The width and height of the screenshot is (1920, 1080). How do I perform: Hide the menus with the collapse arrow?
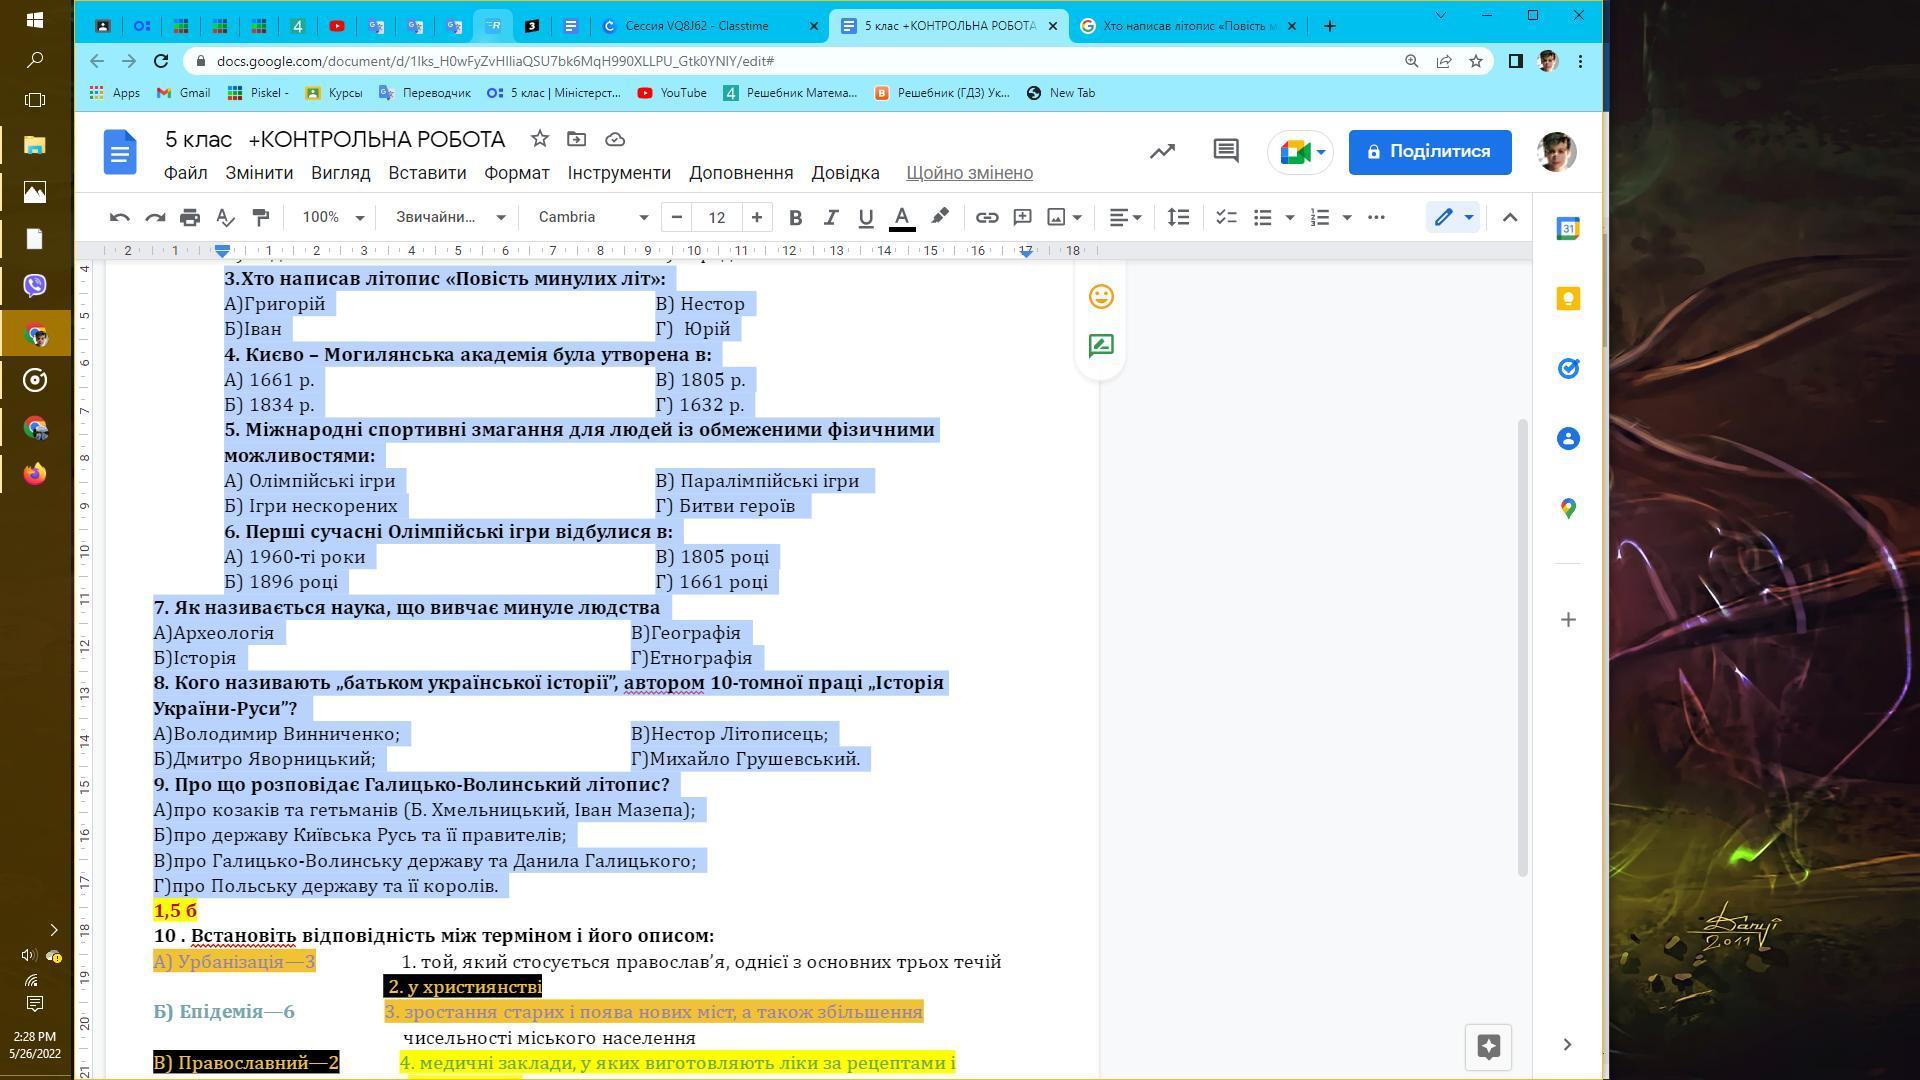tap(1510, 217)
